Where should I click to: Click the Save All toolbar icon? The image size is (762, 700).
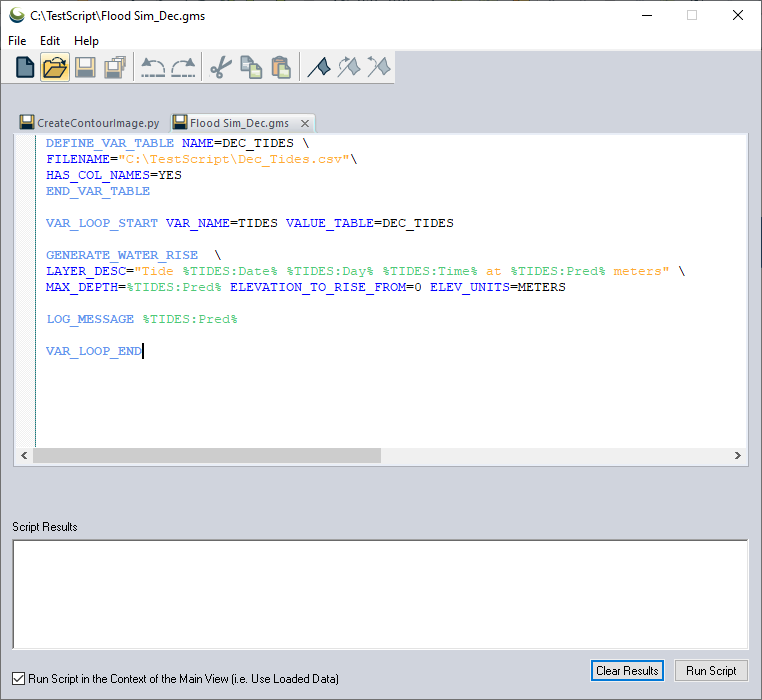(115, 68)
